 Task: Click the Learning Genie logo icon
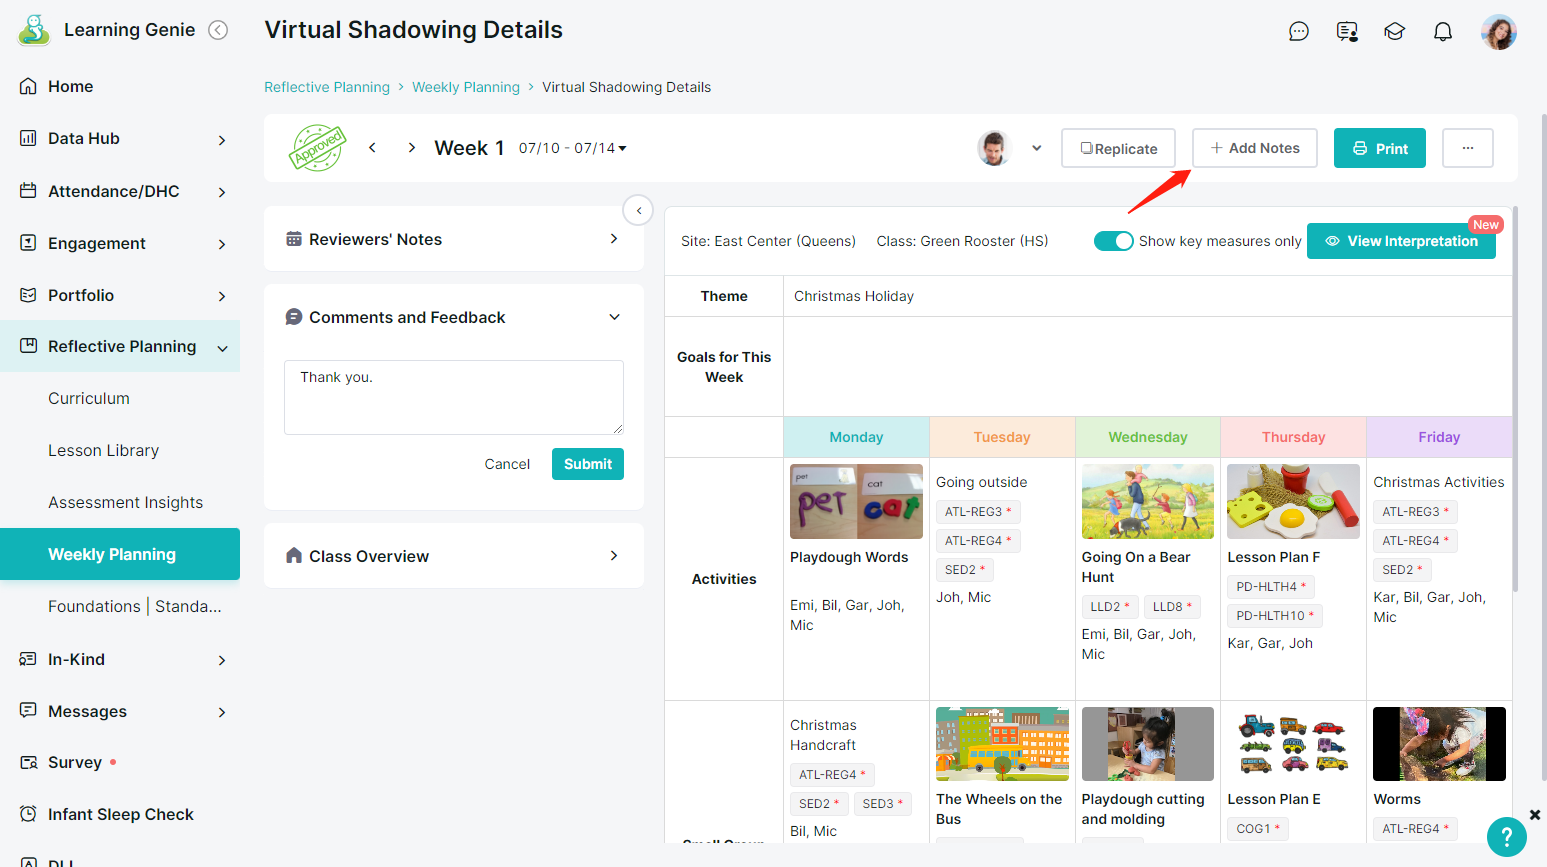[x=34, y=30]
